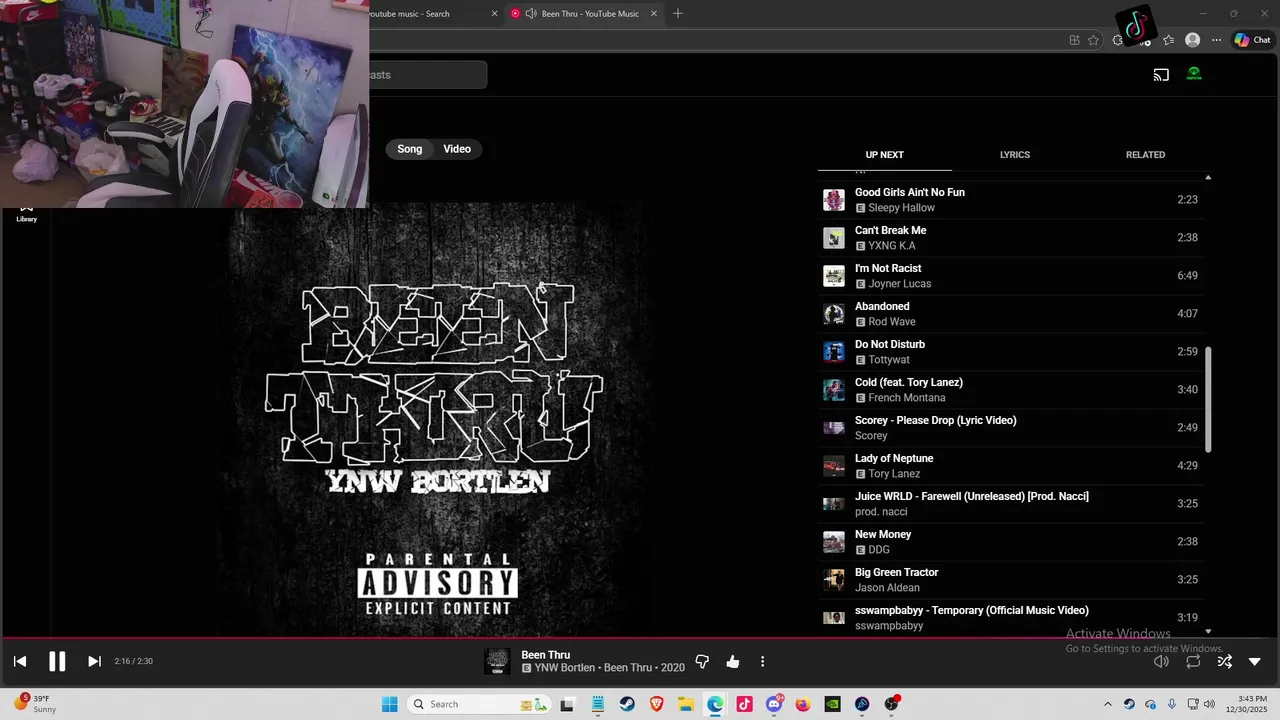1280x720 pixels.
Task: Open YNW Bortlen artist link in player bar
Action: click(x=564, y=668)
